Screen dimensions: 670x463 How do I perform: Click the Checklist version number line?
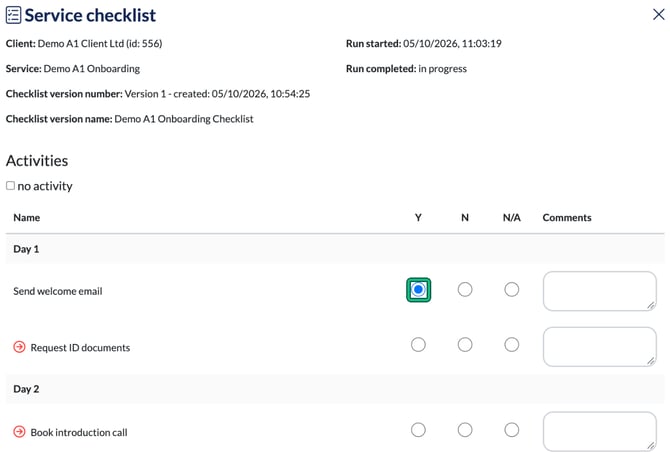click(x=158, y=94)
